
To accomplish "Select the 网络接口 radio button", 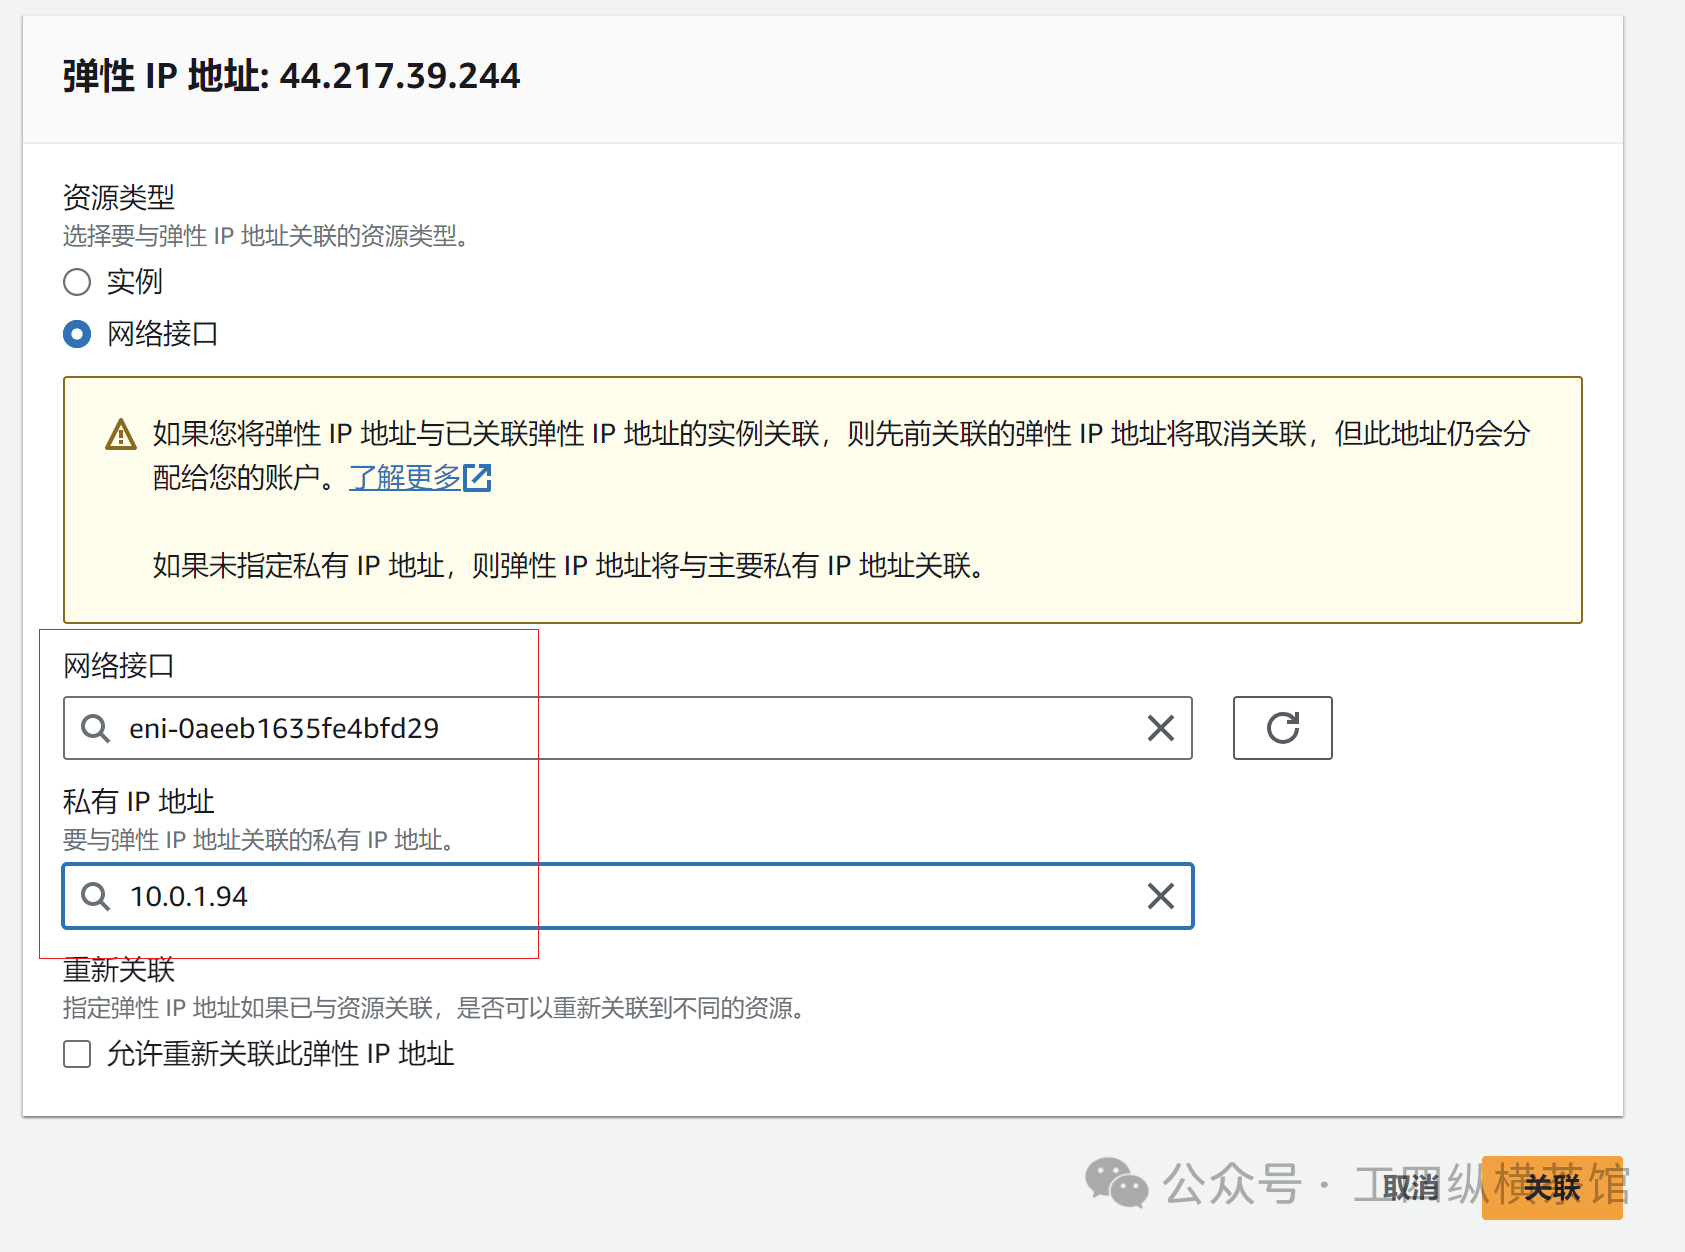I will point(77,334).
